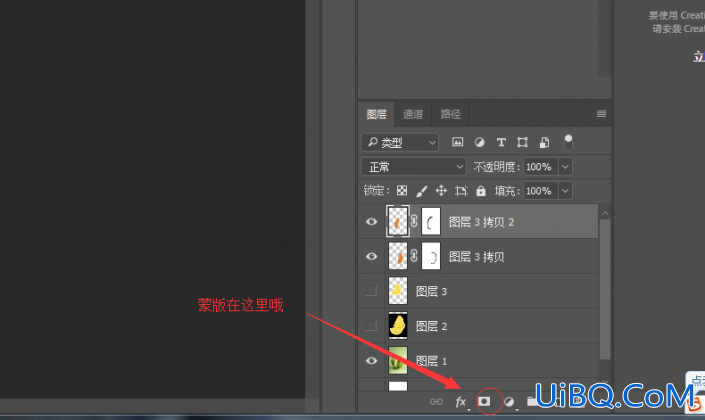Lock artboard nesting icon
This screenshot has width=705, height=420.
click(461, 191)
